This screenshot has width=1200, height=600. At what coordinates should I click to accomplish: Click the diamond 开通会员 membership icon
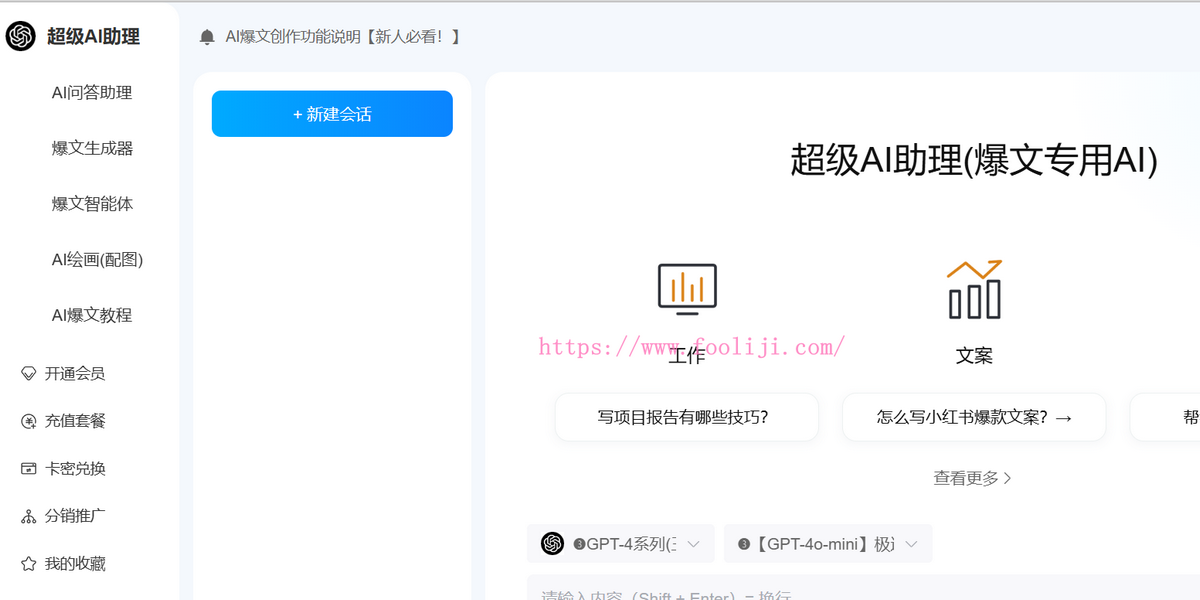point(29,373)
